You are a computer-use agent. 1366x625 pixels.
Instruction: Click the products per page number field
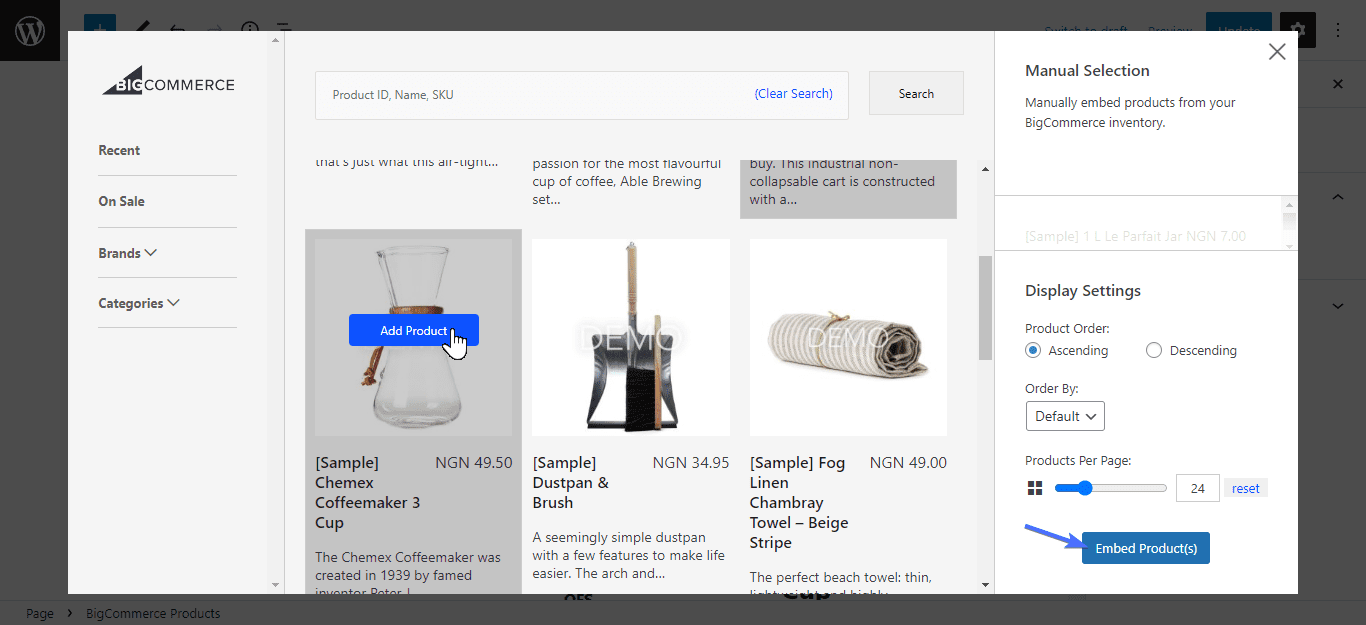[x=1197, y=488]
